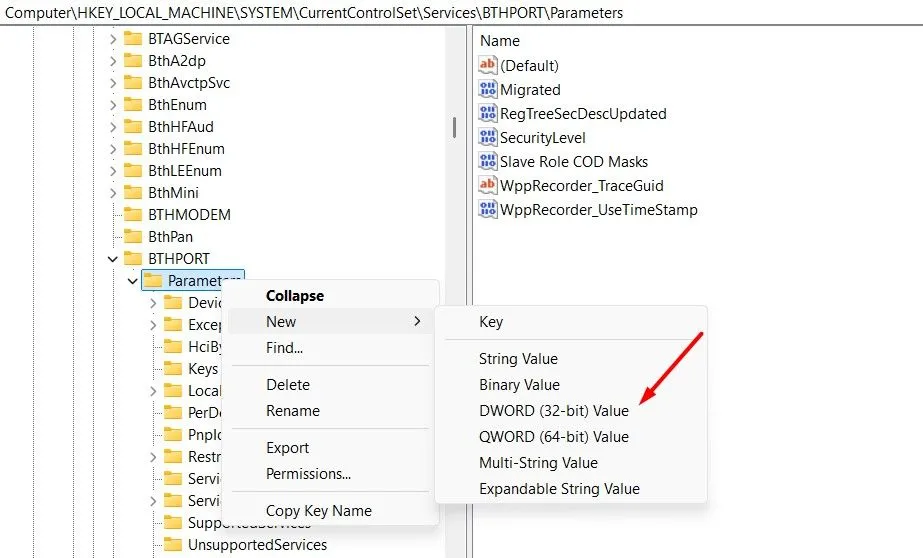Click the UnsupportedServices folder icon

(x=172, y=545)
